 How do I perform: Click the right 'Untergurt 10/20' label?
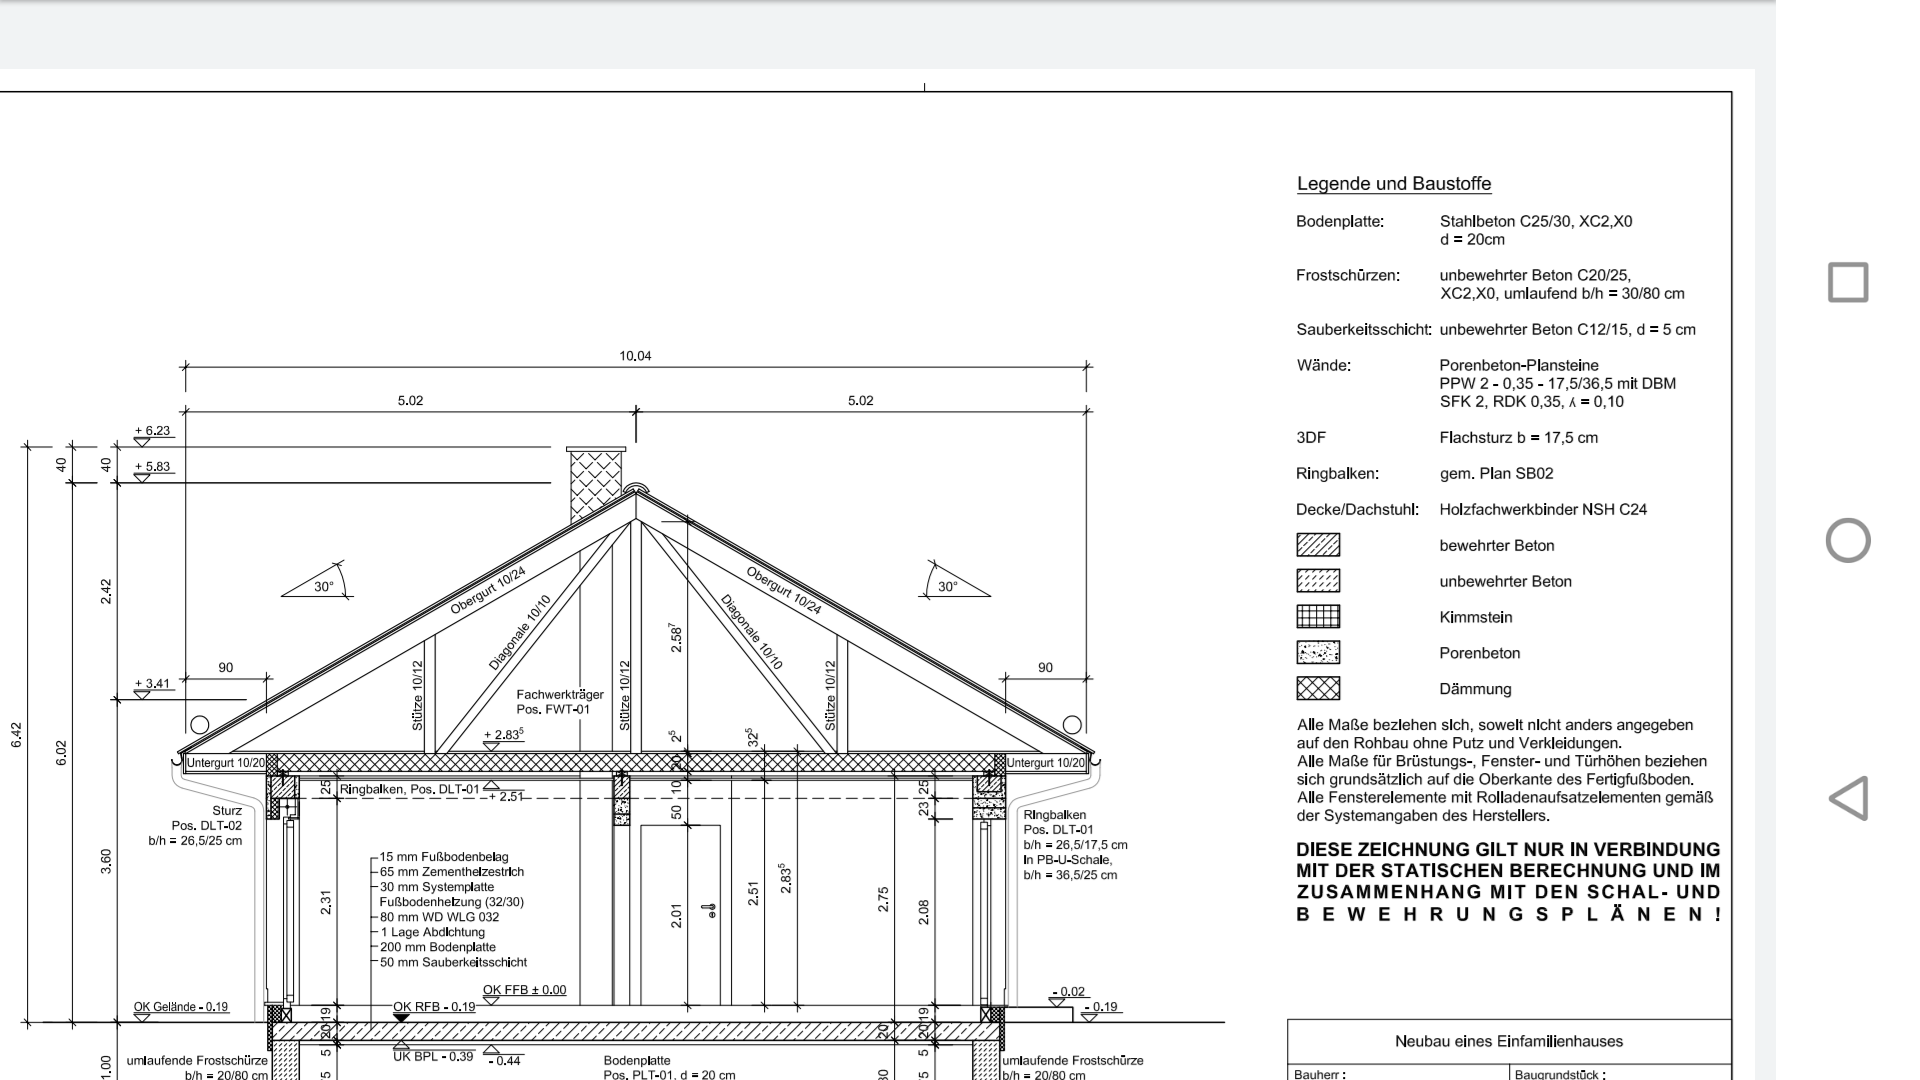(x=1045, y=763)
